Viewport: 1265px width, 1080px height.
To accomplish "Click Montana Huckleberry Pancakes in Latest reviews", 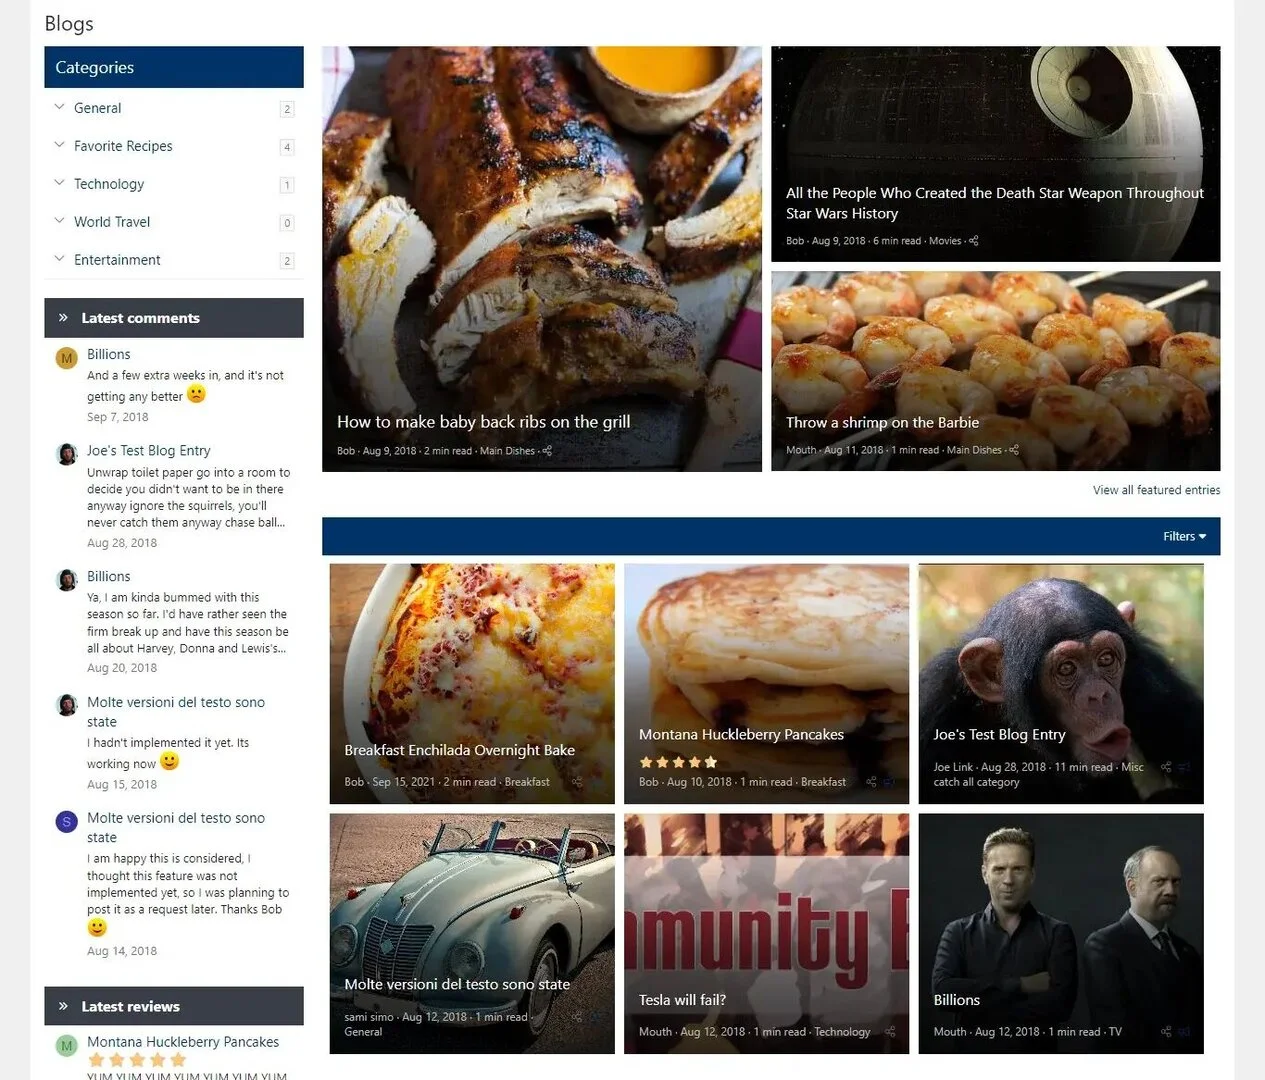I will click(183, 1042).
